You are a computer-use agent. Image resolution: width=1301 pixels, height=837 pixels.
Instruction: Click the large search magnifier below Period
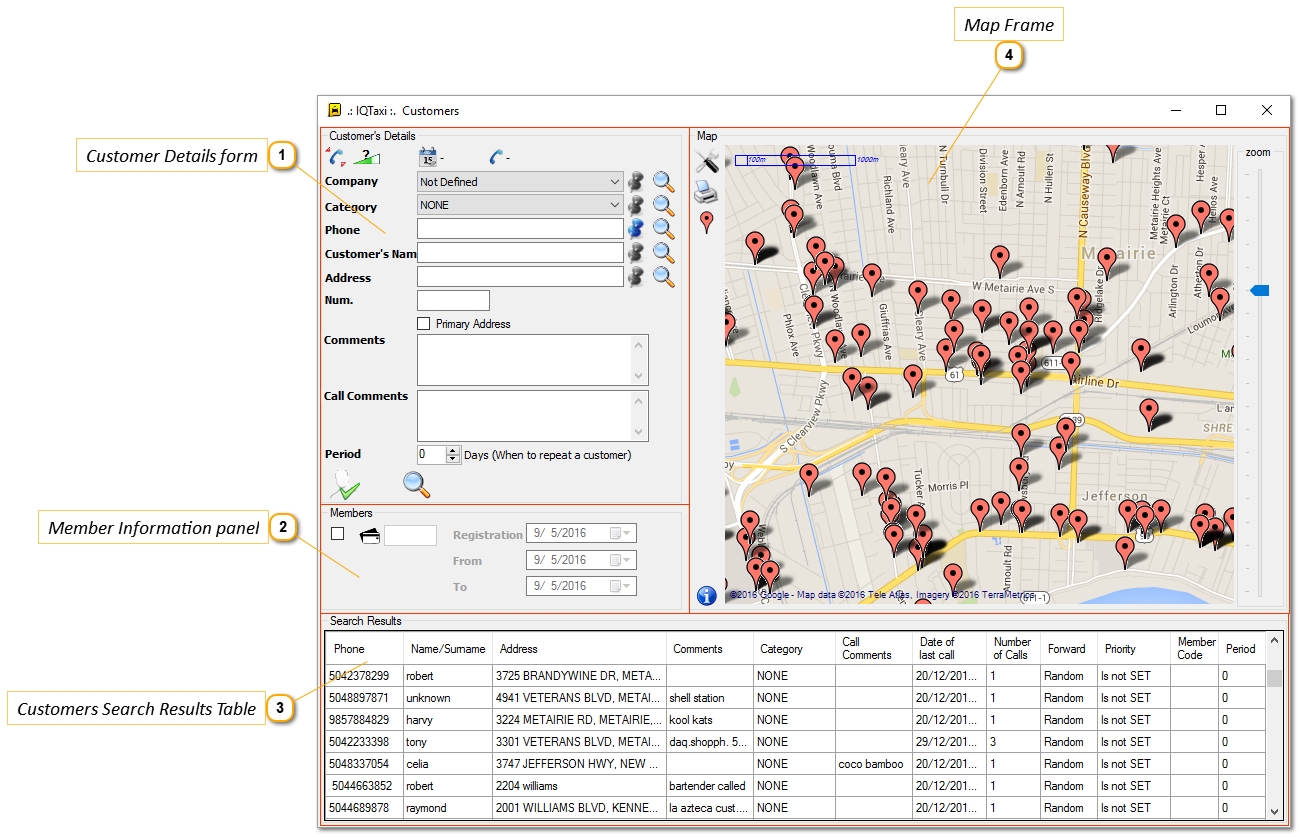(x=417, y=485)
